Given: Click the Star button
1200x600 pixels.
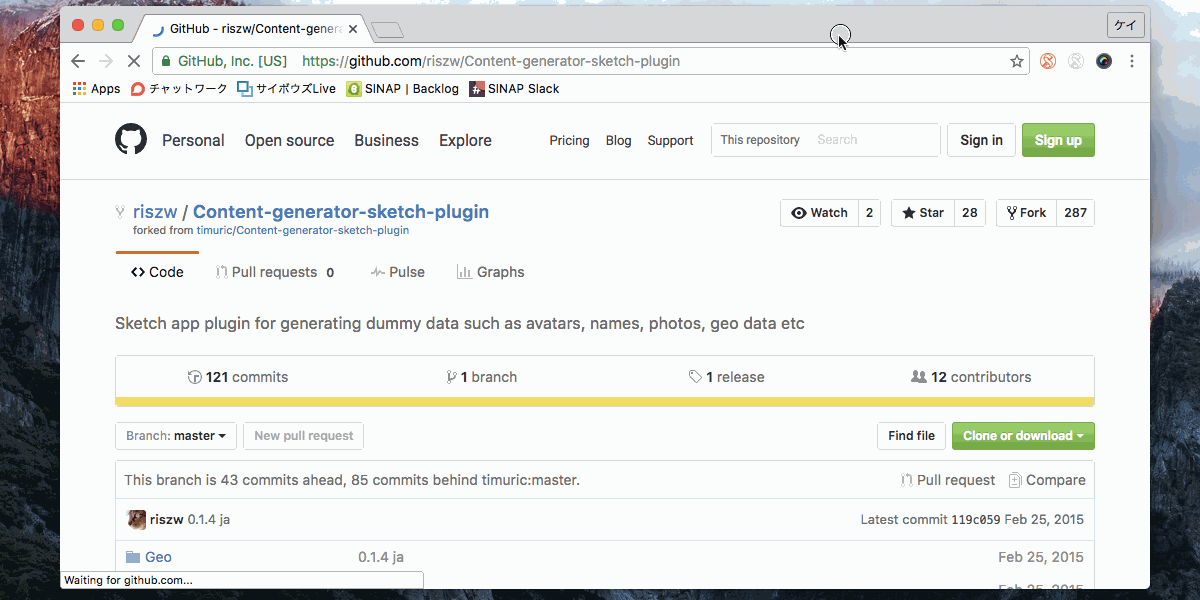Looking at the screenshot, I should pyautogui.click(x=922, y=213).
